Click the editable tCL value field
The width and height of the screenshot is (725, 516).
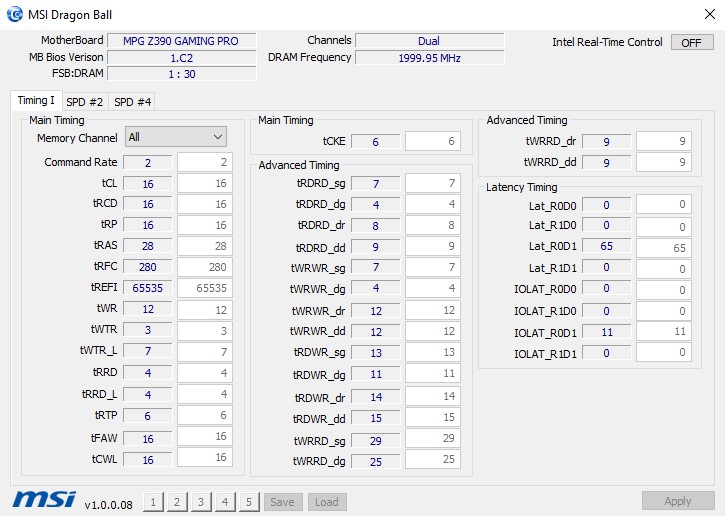(x=205, y=183)
